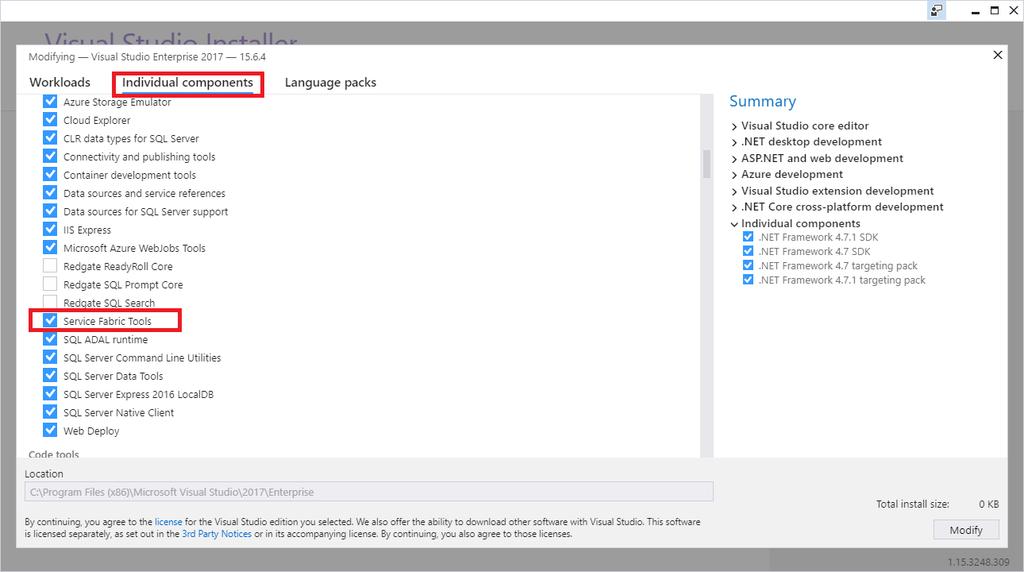This screenshot has width=1024, height=572.
Task: Expand Visual Studio extension development item
Action: tap(734, 191)
